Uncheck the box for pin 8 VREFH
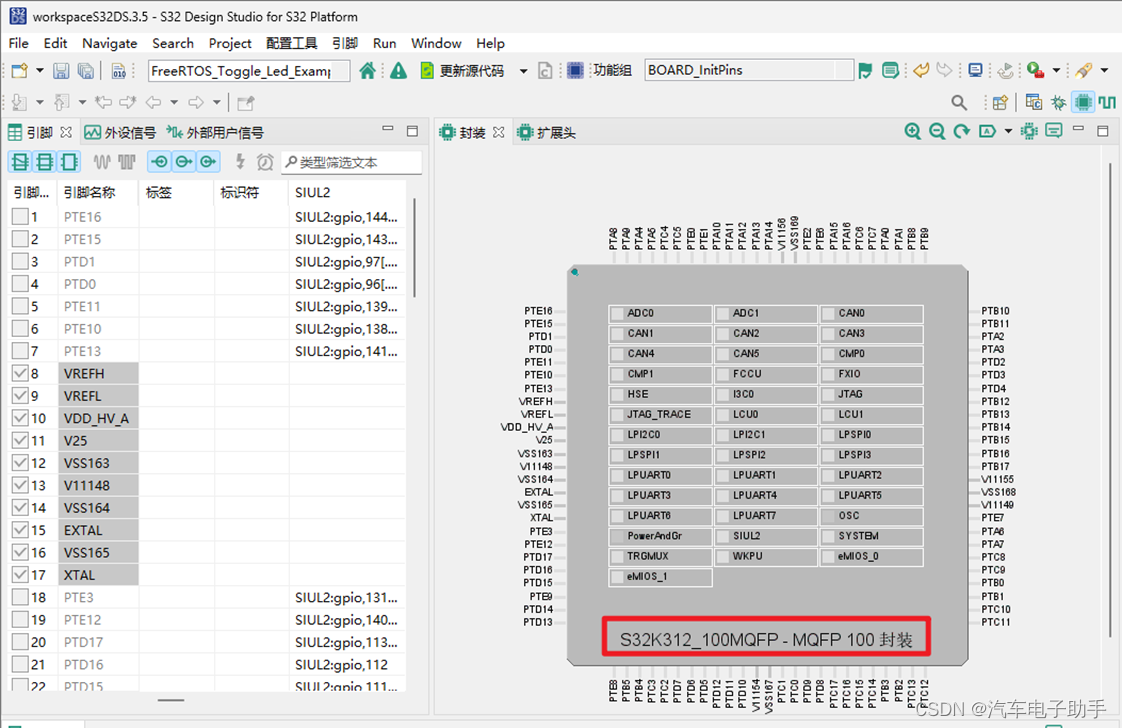 pos(20,373)
